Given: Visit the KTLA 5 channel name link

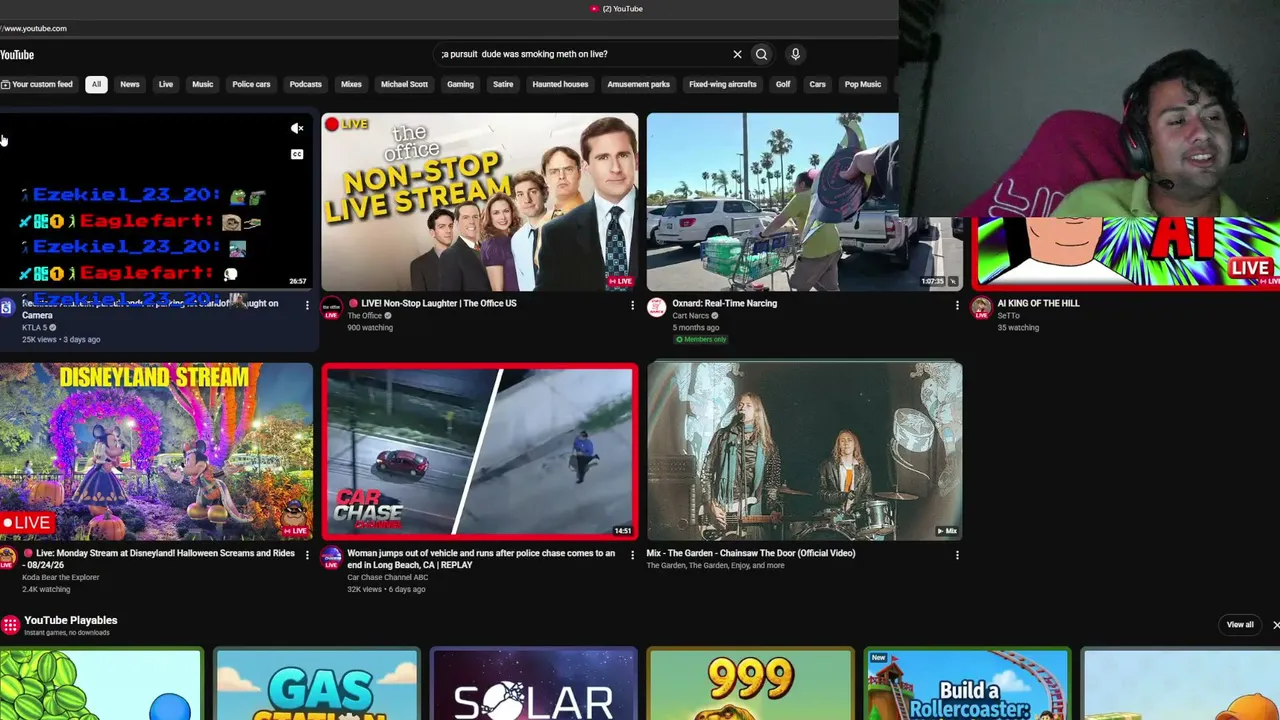Looking at the screenshot, I should click(x=35, y=327).
